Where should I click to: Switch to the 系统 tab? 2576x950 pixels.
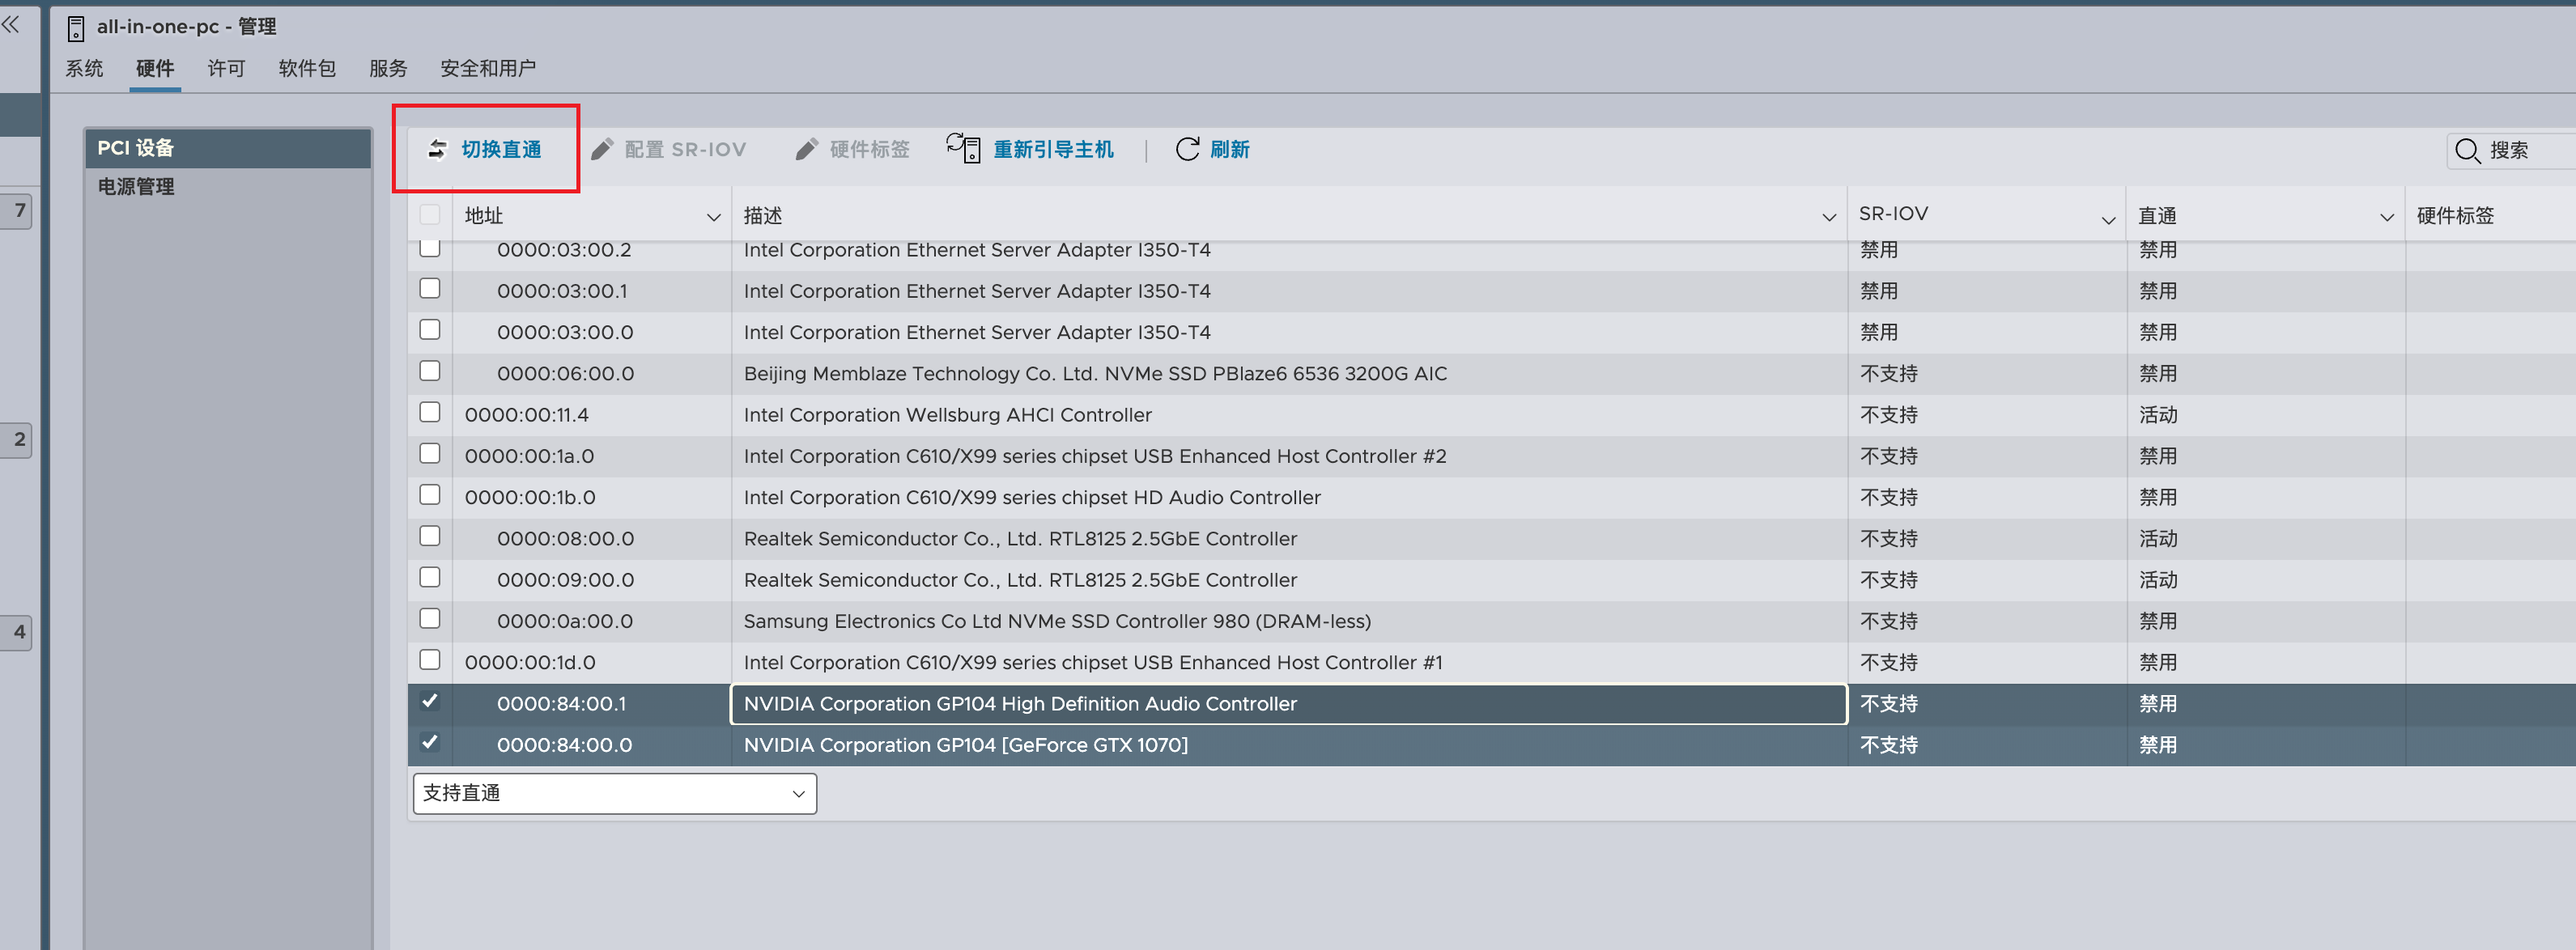(x=85, y=68)
